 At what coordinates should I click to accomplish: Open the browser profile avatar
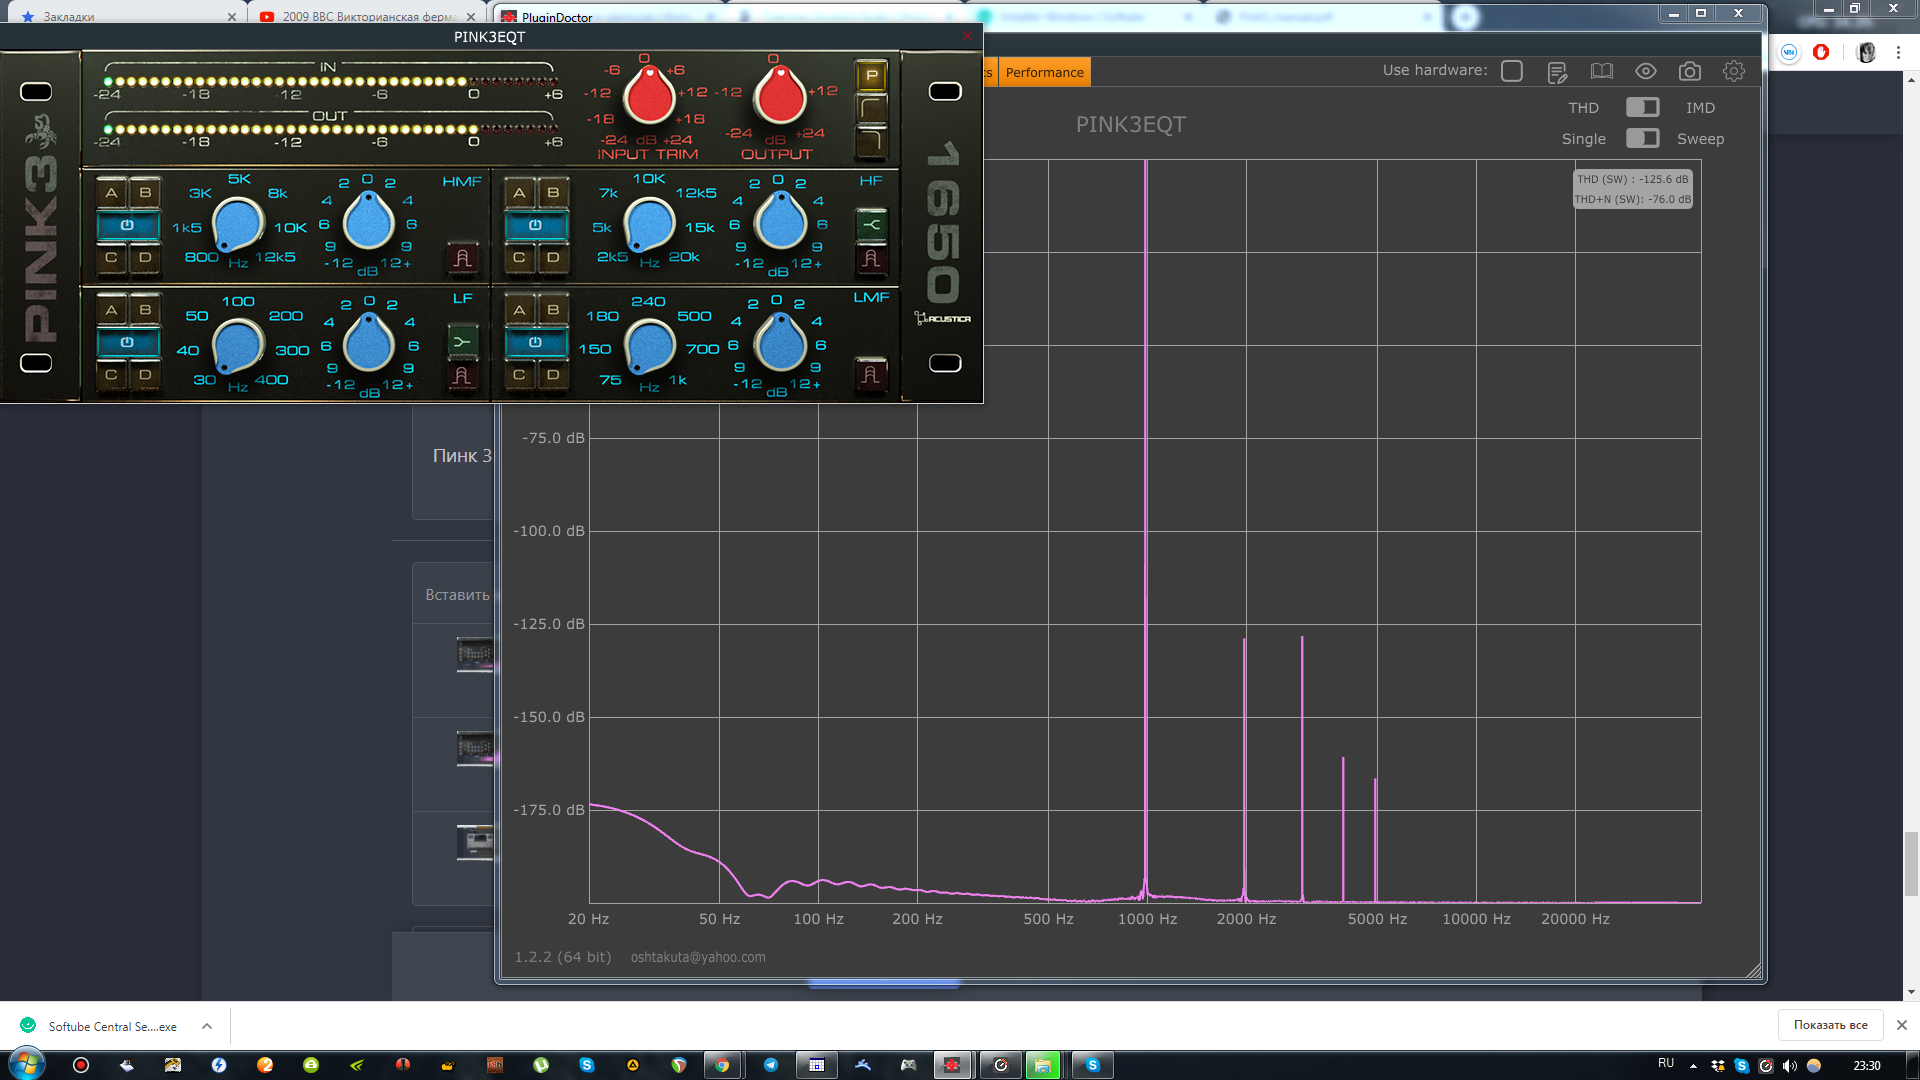(1866, 52)
